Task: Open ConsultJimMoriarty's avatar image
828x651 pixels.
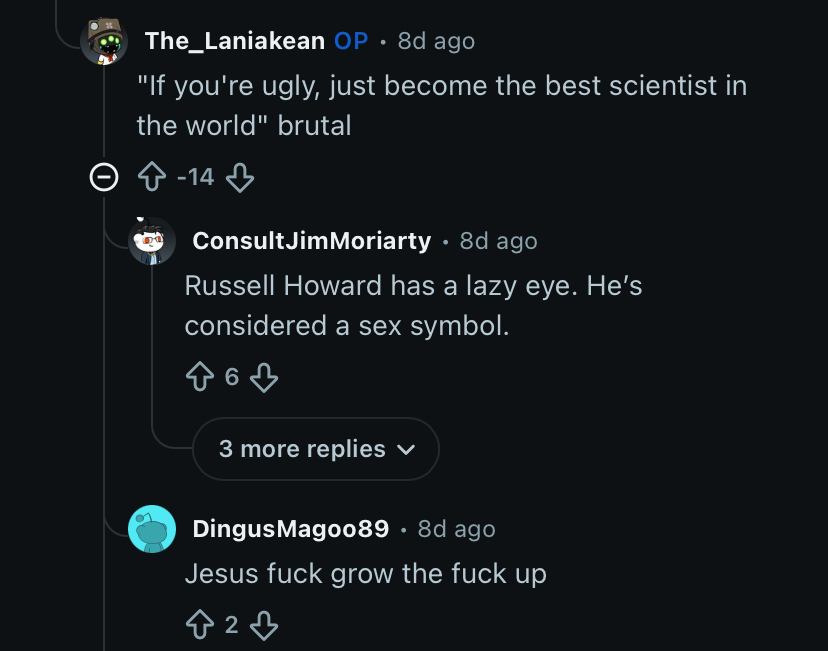Action: [x=152, y=241]
